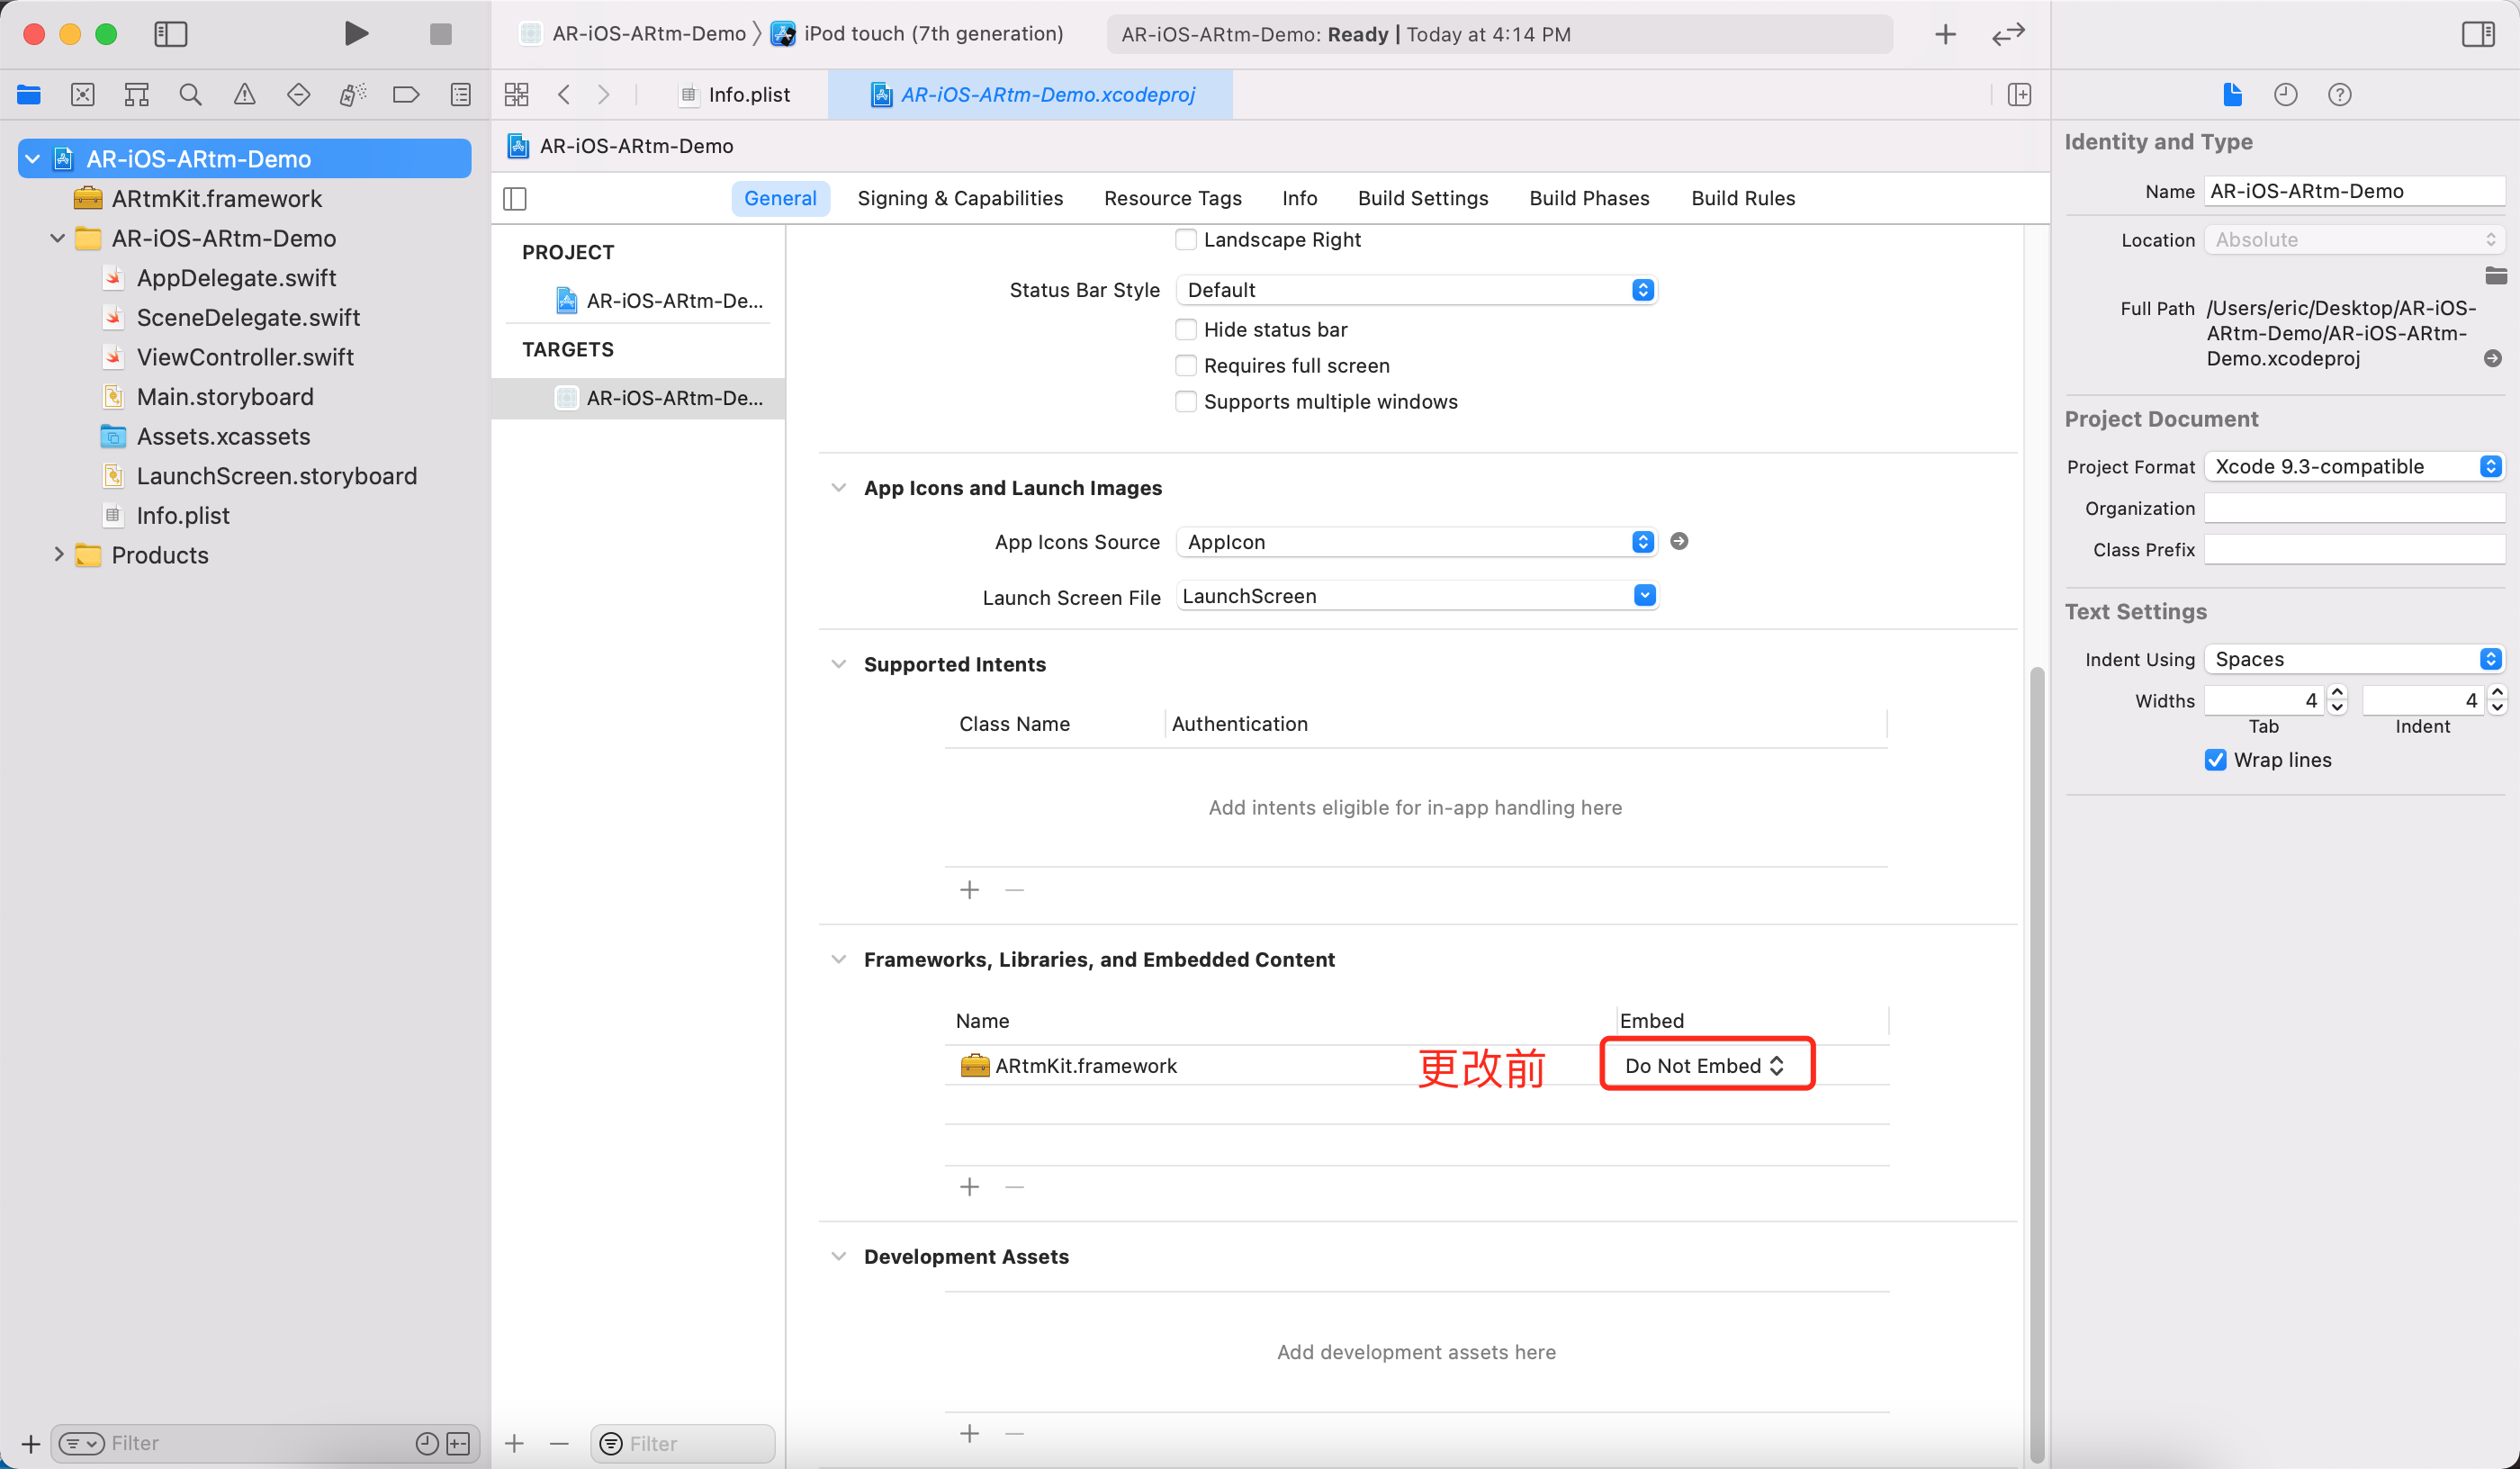Check Requires full screen
The width and height of the screenshot is (2520, 1469).
point(1186,366)
